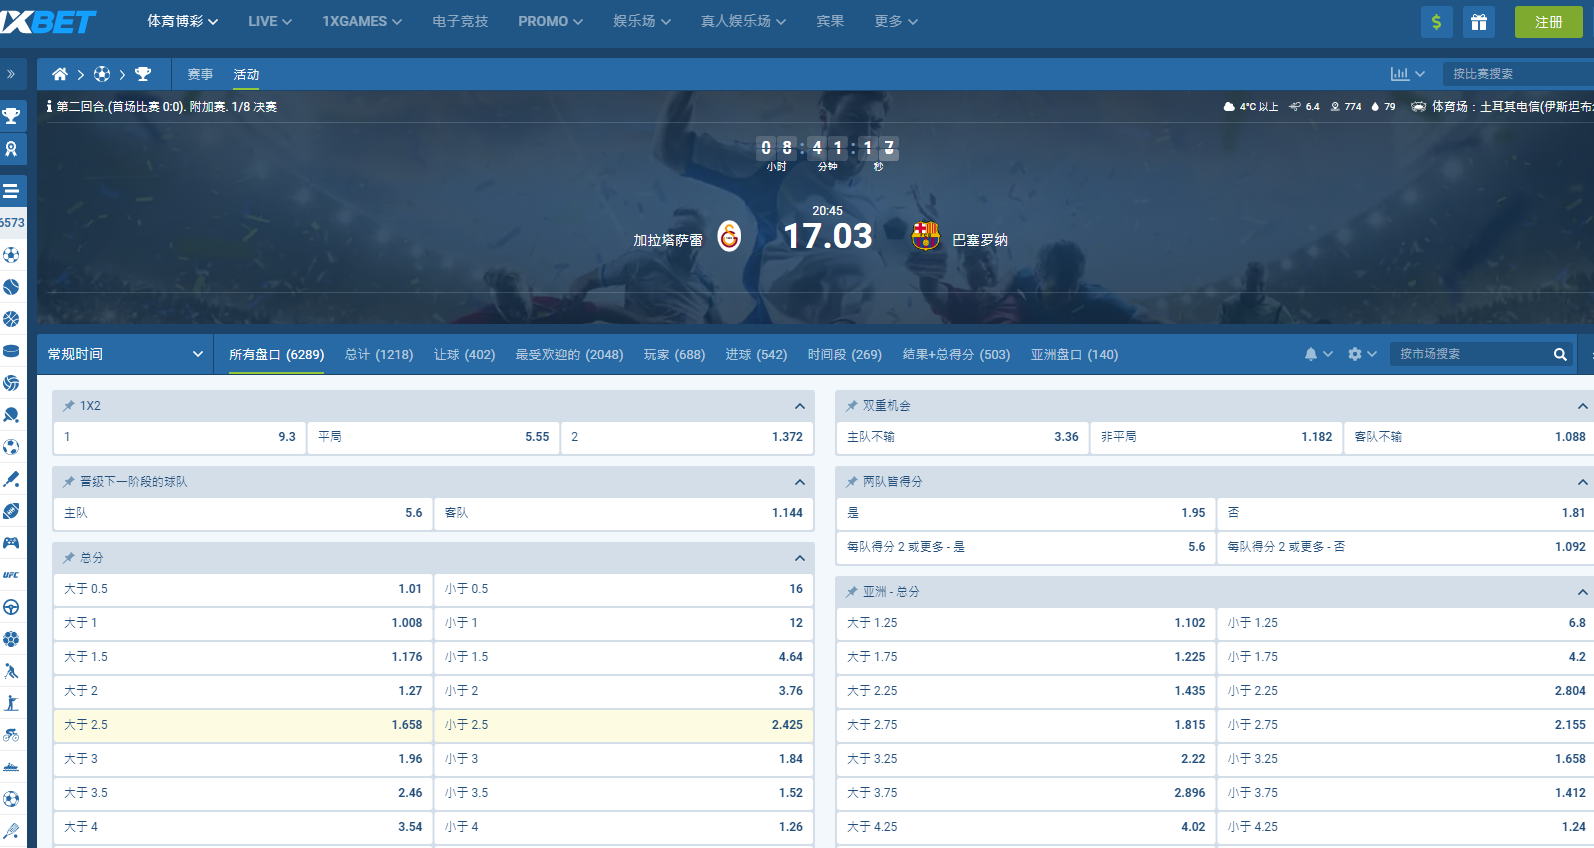Image resolution: width=1594 pixels, height=848 pixels.
Task: Pin the 双重机会 market
Action: tap(852, 406)
